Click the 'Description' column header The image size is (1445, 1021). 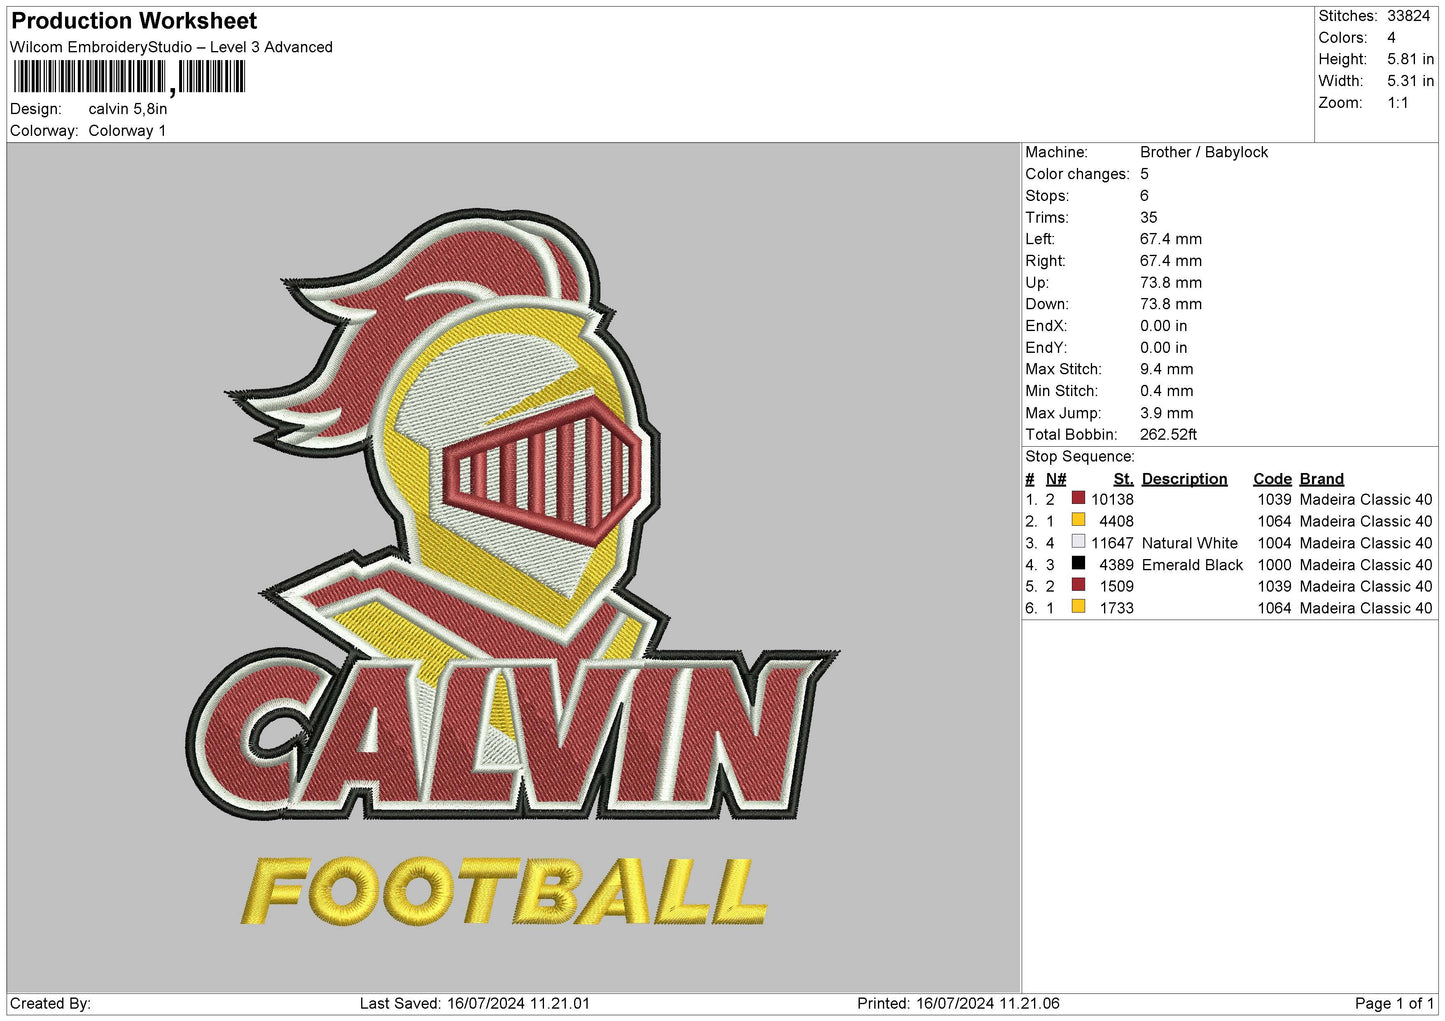[x=1185, y=479]
